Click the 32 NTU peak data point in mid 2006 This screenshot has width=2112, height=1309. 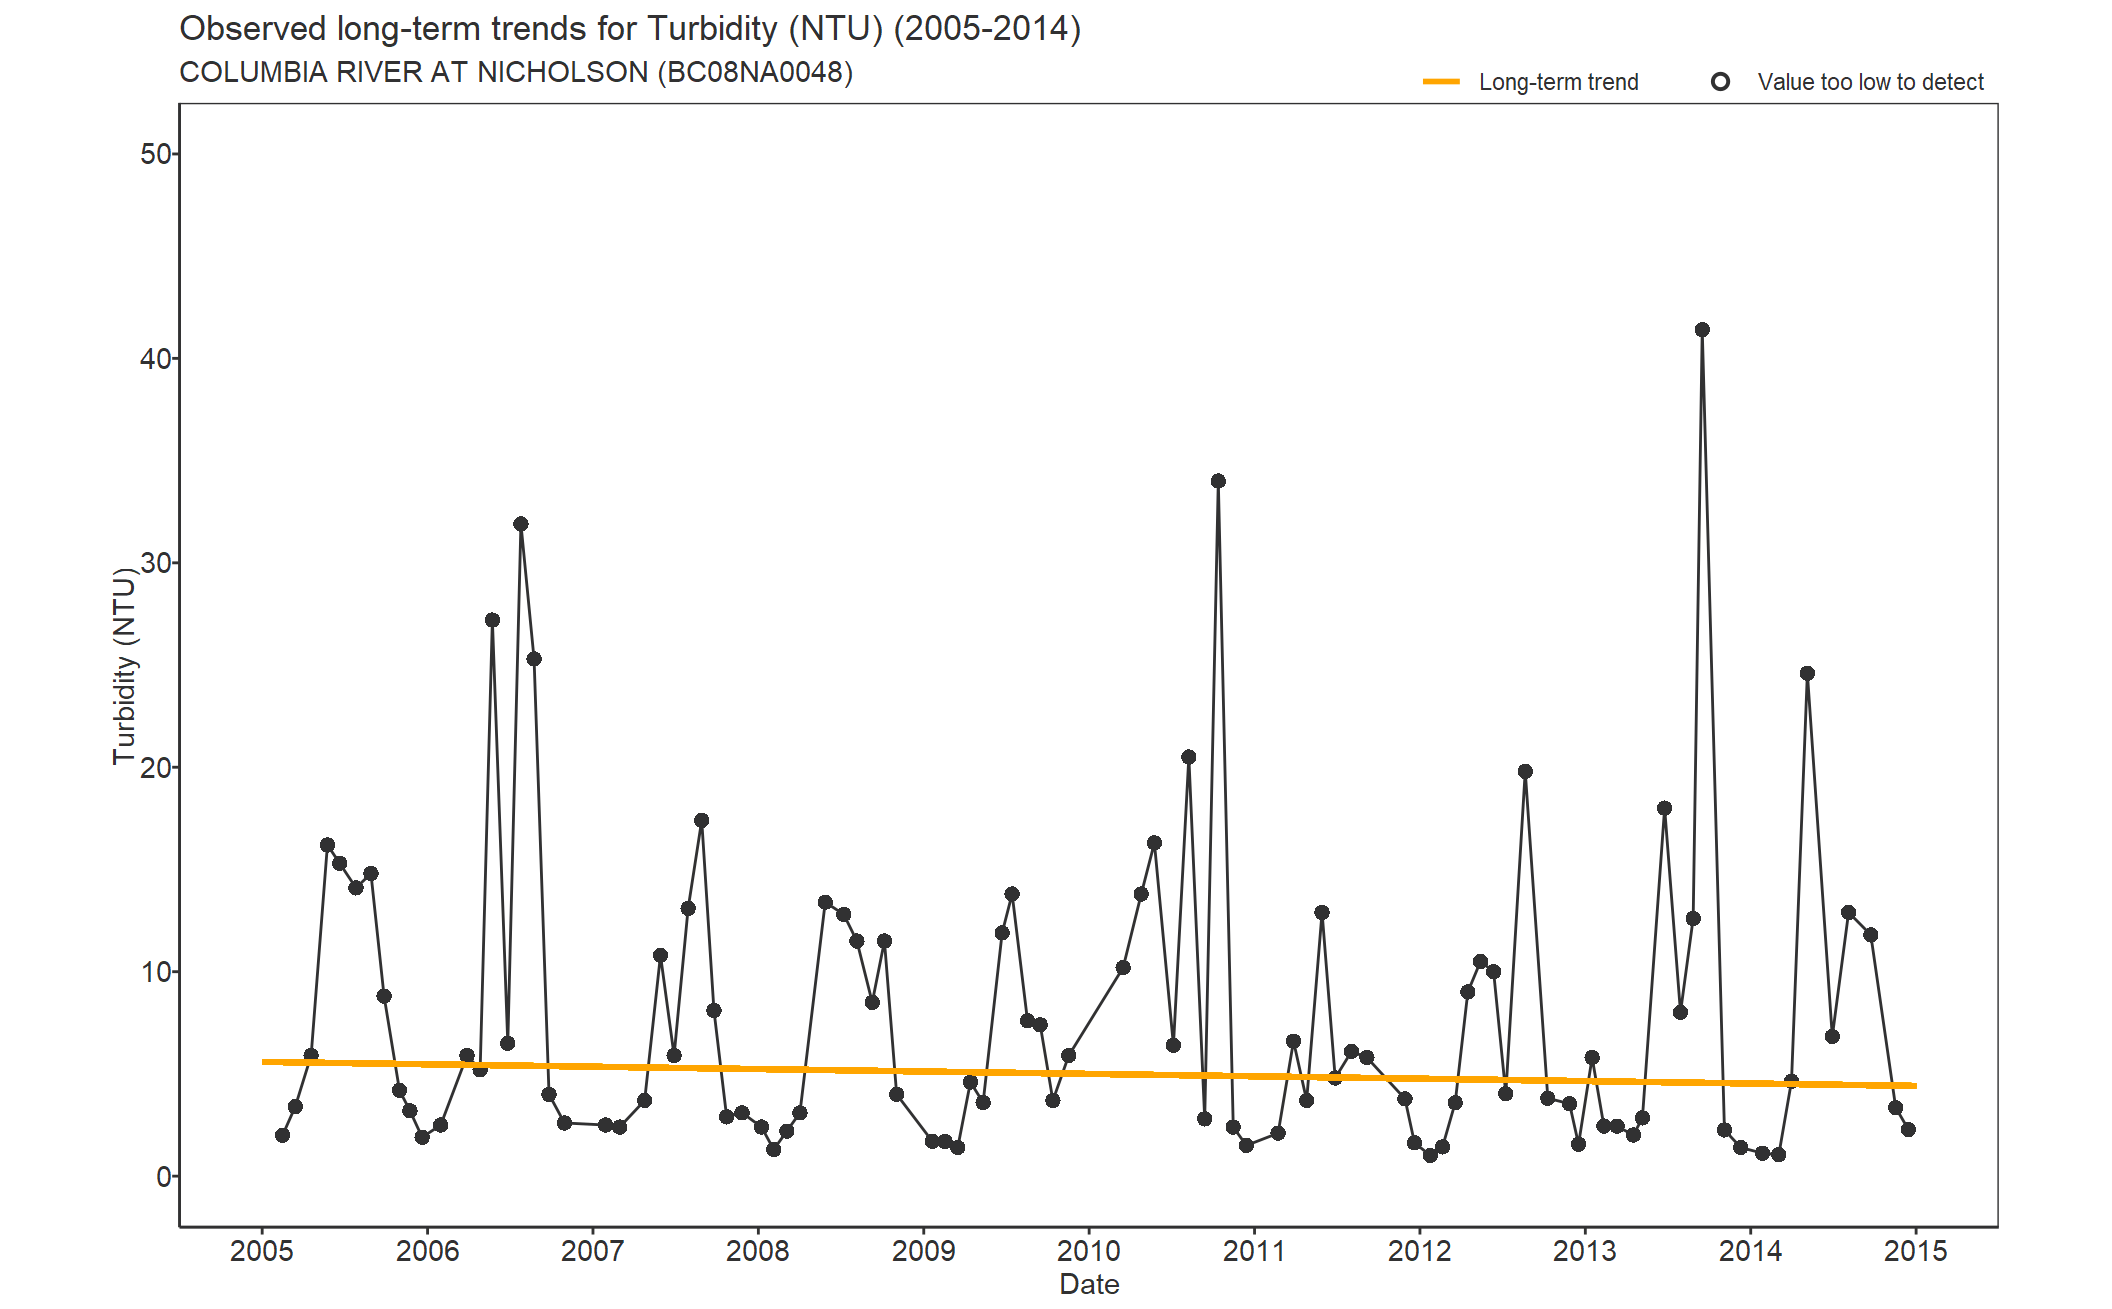point(521,524)
